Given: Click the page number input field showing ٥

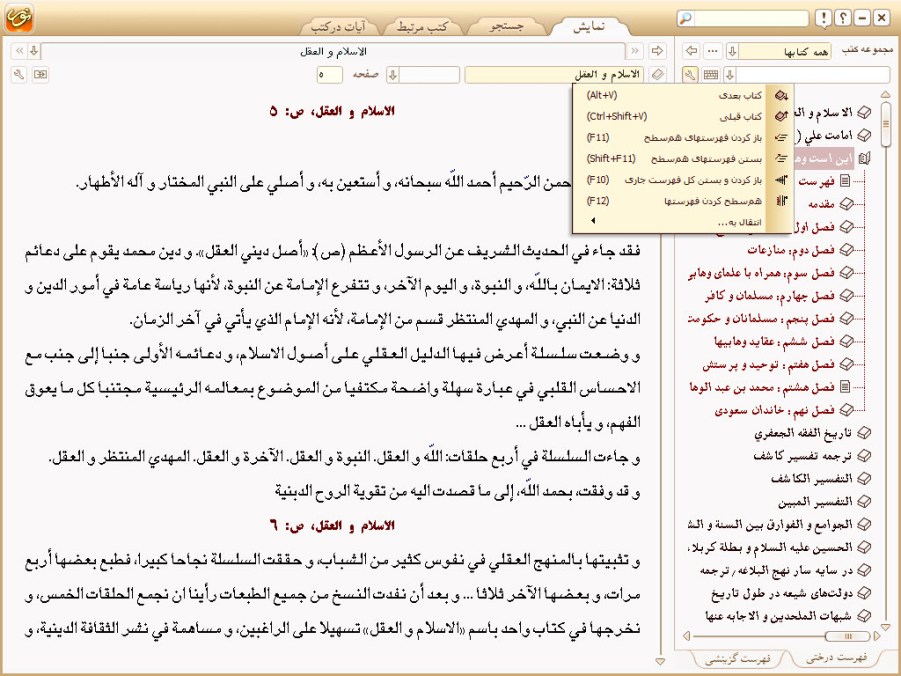Looking at the screenshot, I should tap(330, 75).
